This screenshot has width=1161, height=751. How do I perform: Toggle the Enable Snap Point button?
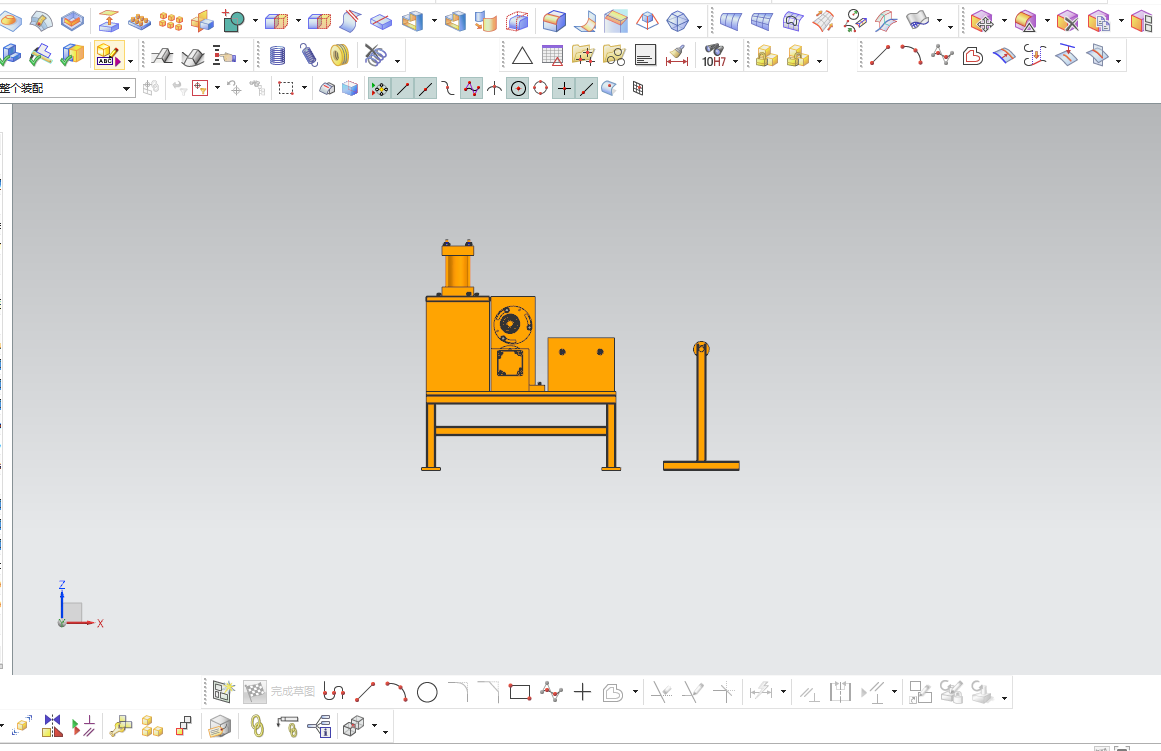pos(379,89)
